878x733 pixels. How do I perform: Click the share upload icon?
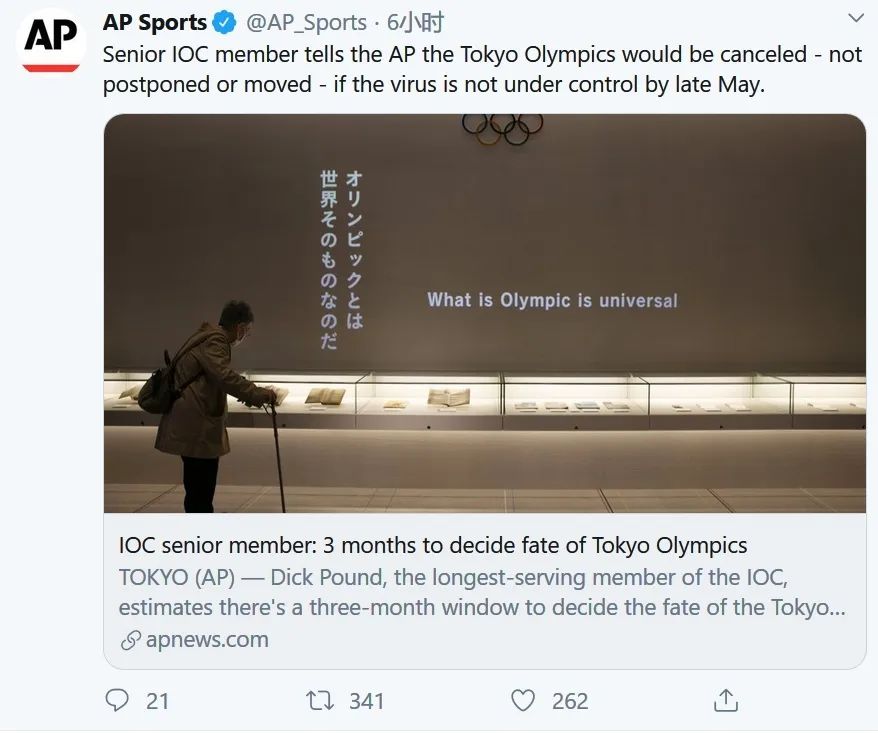[726, 700]
